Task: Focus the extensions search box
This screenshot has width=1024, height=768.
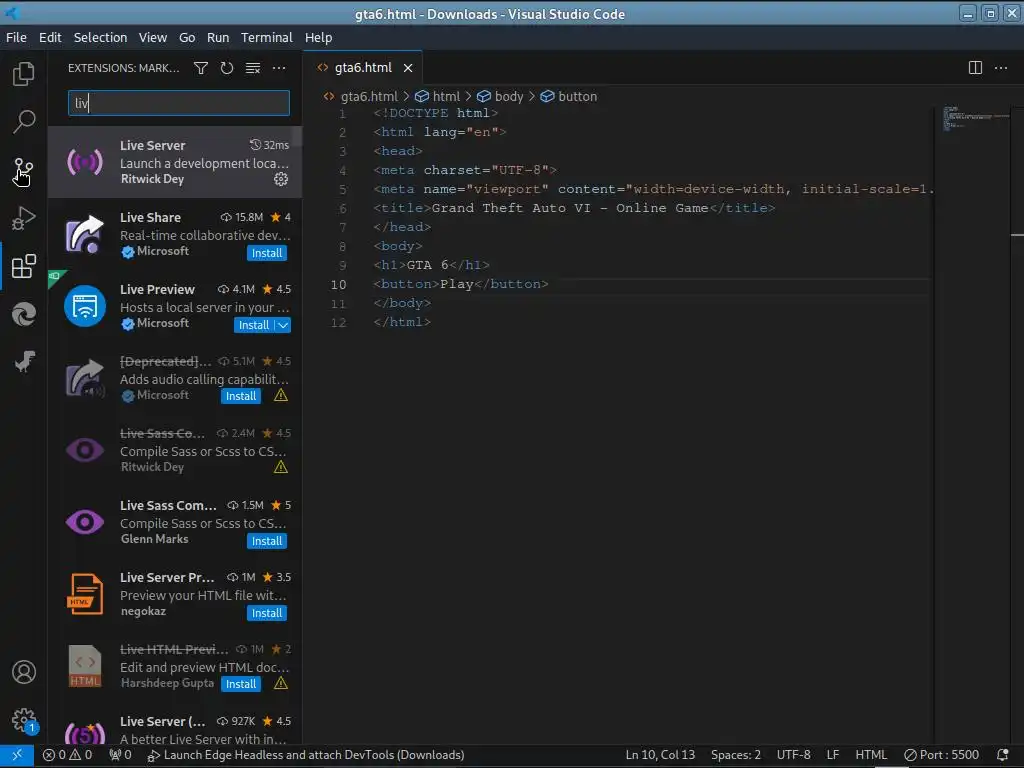Action: [178, 103]
